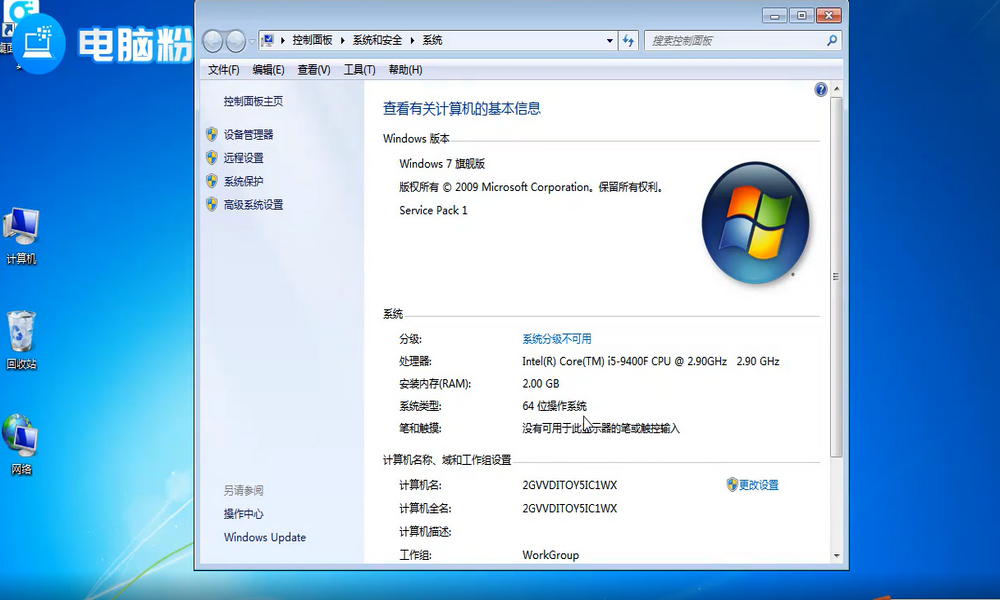The width and height of the screenshot is (1000, 600).
Task: Click shield icon next to 高级系统设置
Action: [212, 205]
